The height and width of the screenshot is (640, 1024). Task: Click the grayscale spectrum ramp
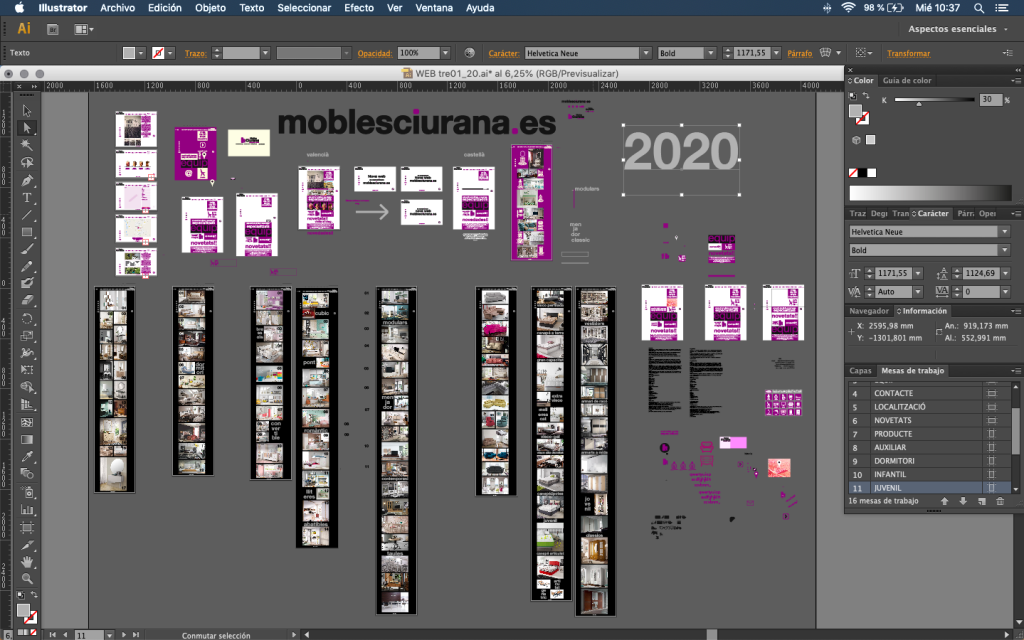pos(930,192)
